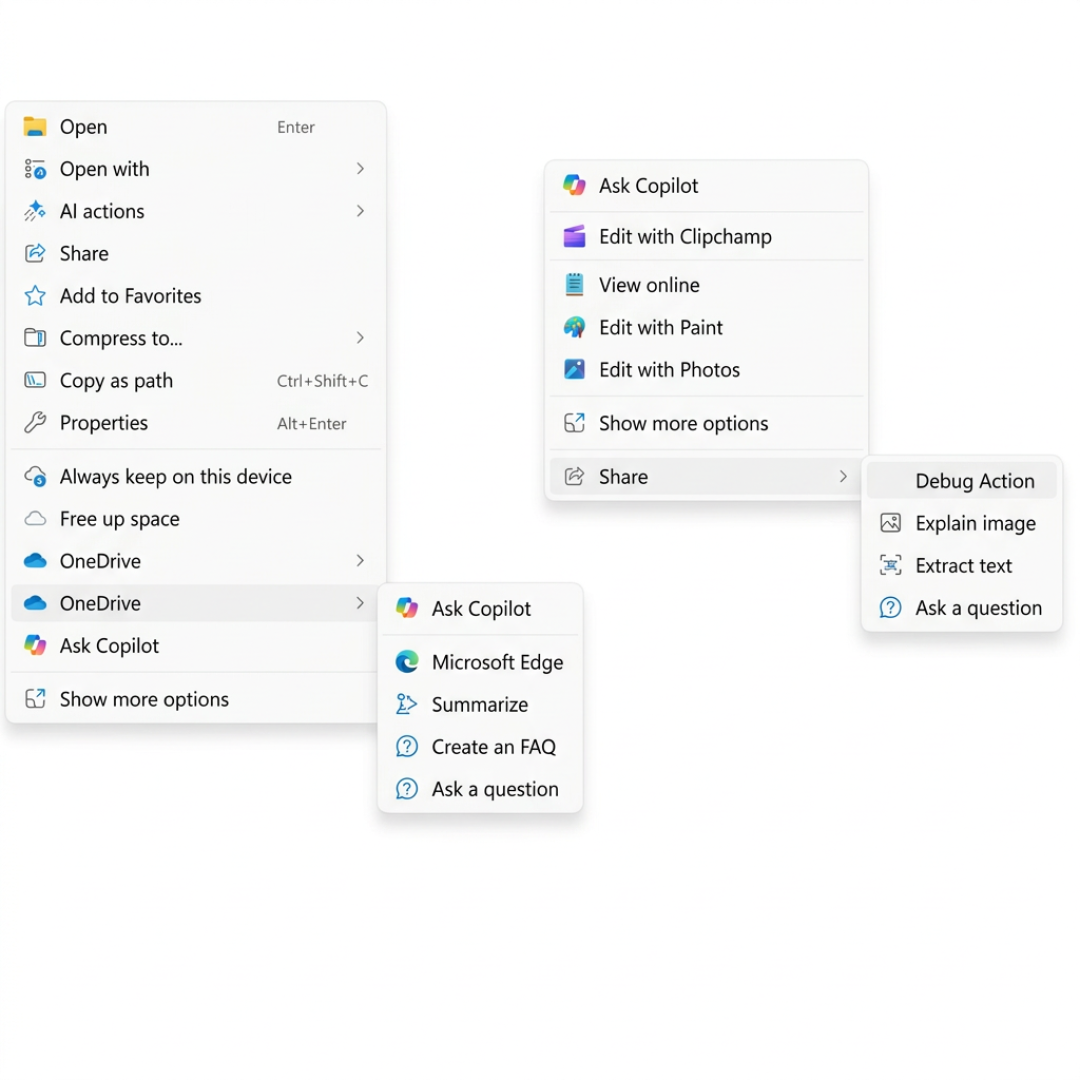The image size is (1080, 1080).
Task: Choose Ask Copilot above Edit with Clipchamp
Action: pos(706,185)
